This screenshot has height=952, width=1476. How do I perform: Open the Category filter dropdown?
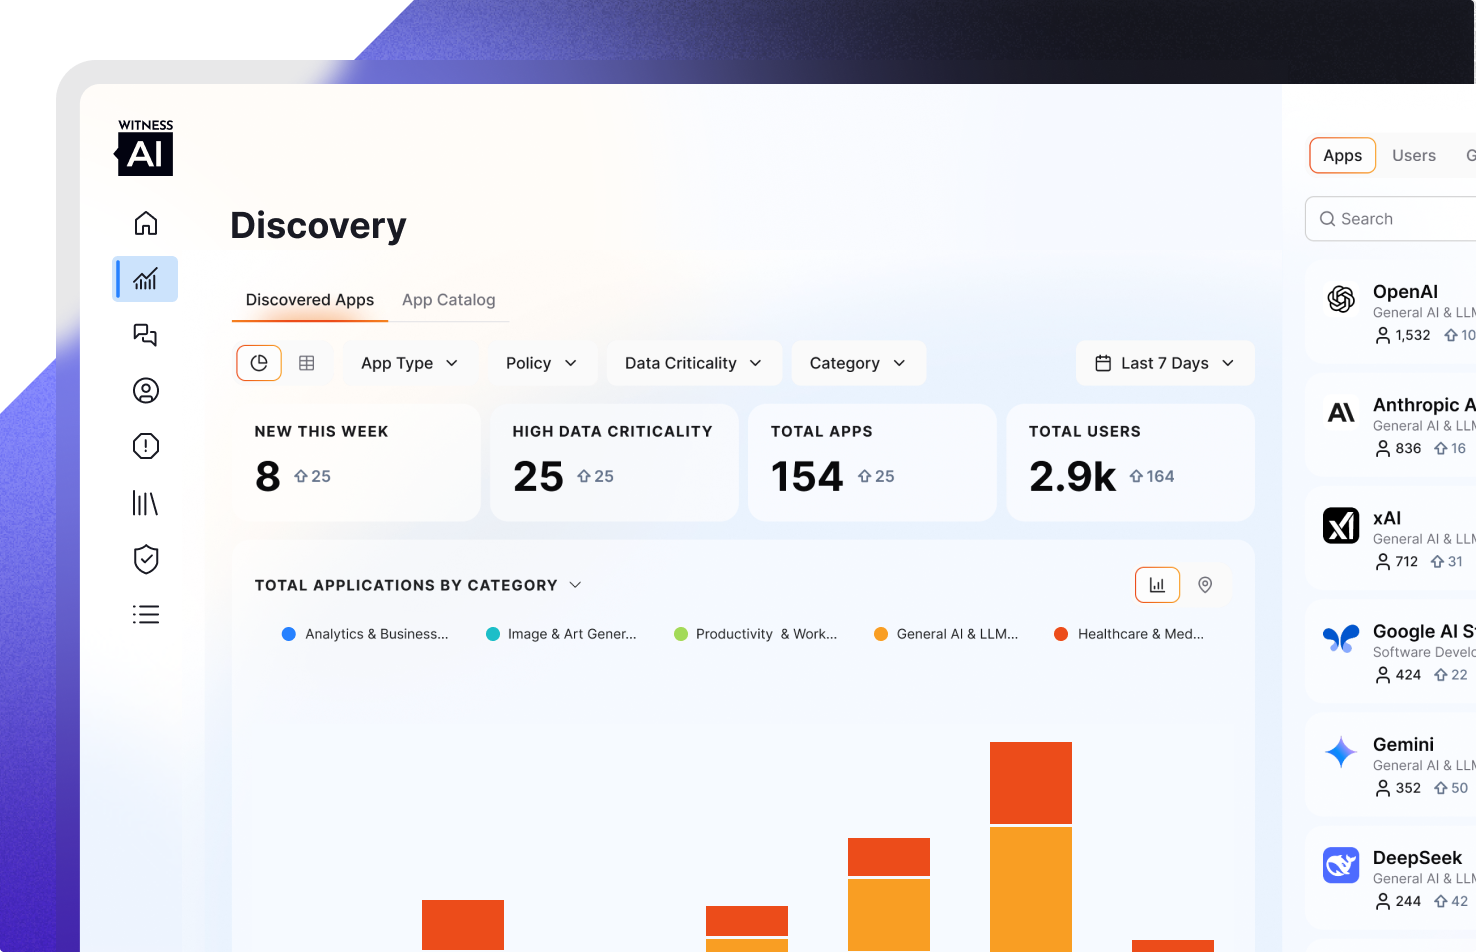pyautogui.click(x=858, y=363)
